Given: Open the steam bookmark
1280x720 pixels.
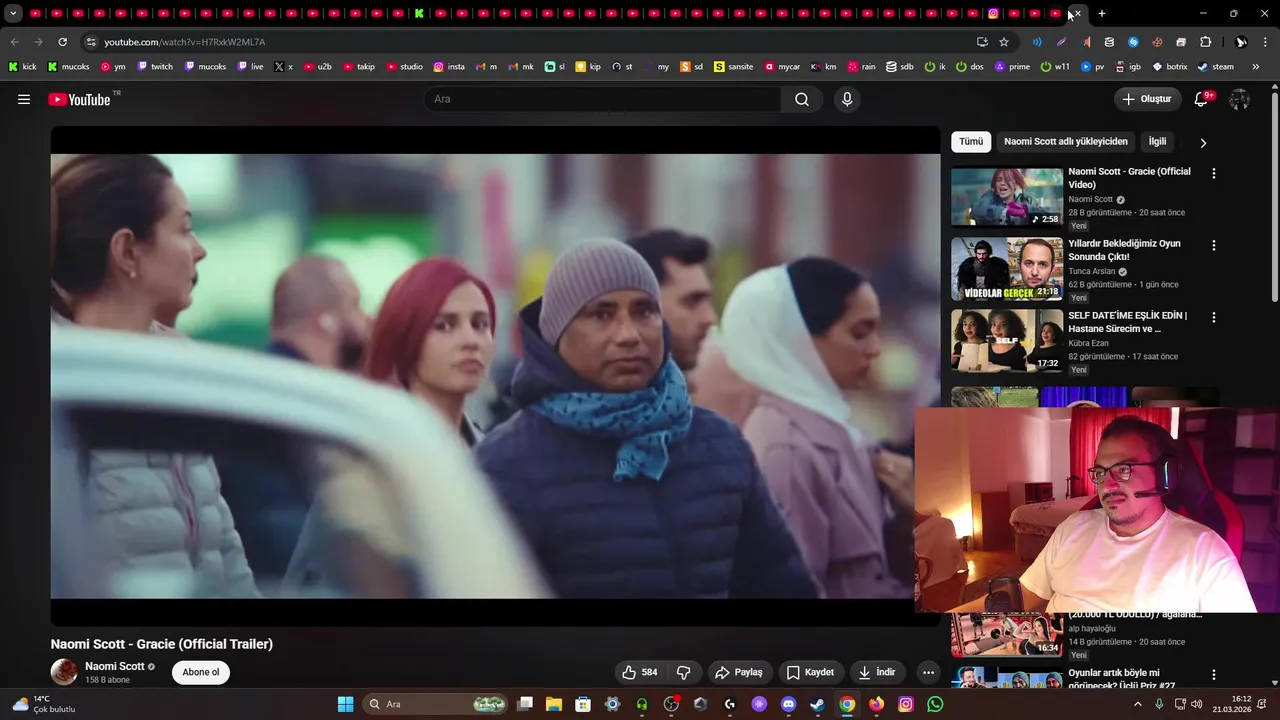Looking at the screenshot, I should click(x=1215, y=67).
